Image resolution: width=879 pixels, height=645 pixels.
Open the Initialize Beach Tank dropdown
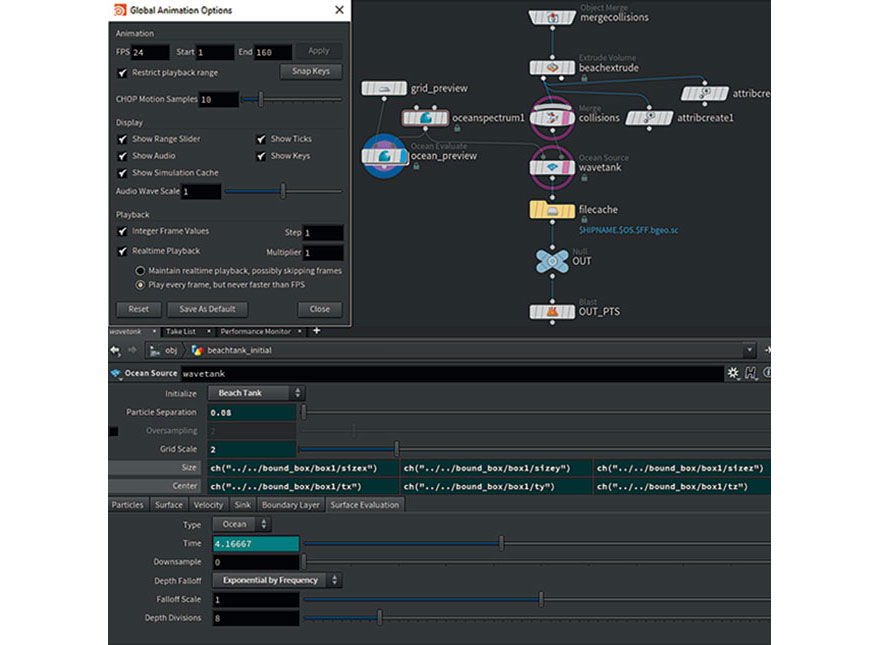coord(257,393)
